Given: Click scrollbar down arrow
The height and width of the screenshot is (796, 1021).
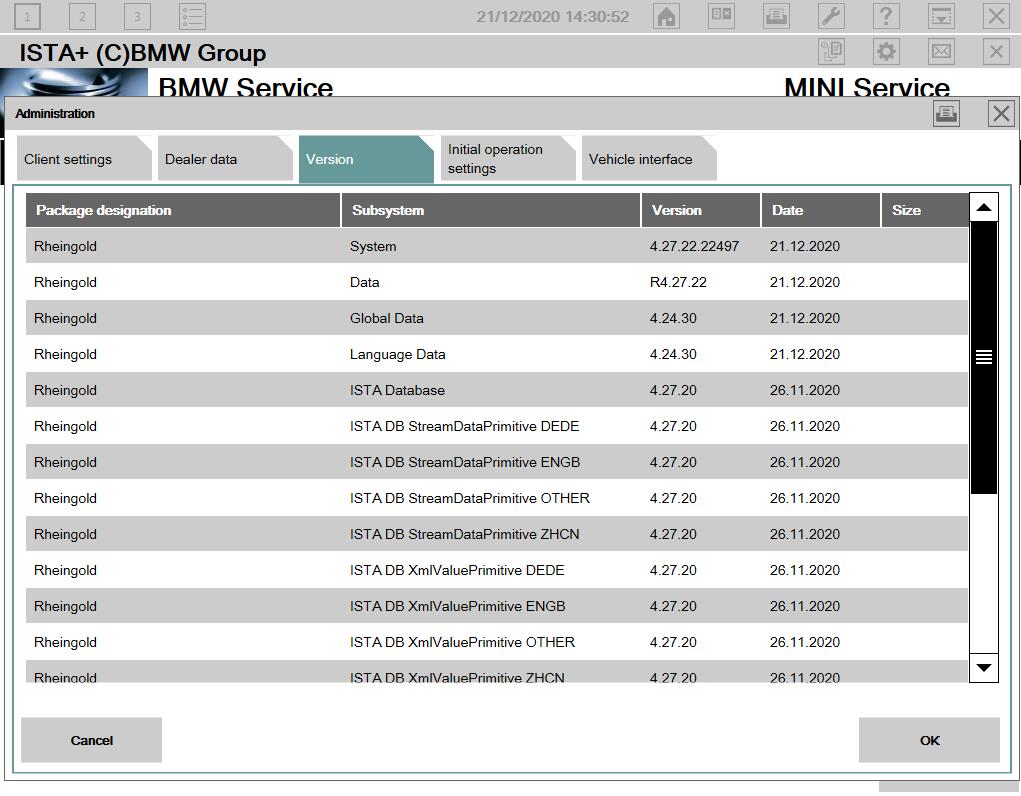Looking at the screenshot, I should point(984,668).
